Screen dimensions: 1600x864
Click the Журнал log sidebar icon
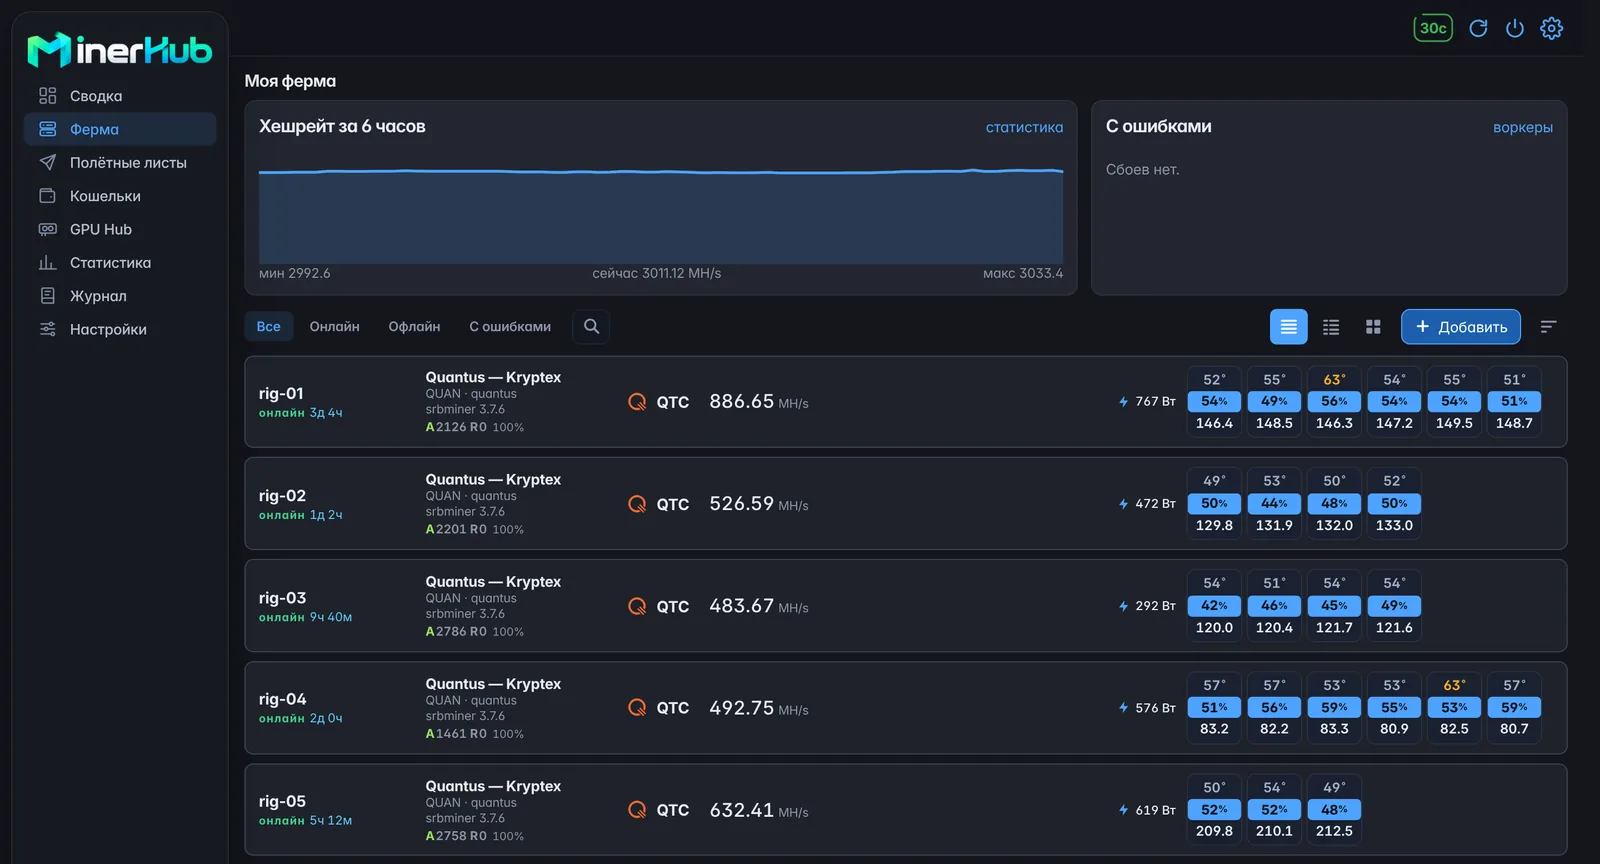coord(47,296)
